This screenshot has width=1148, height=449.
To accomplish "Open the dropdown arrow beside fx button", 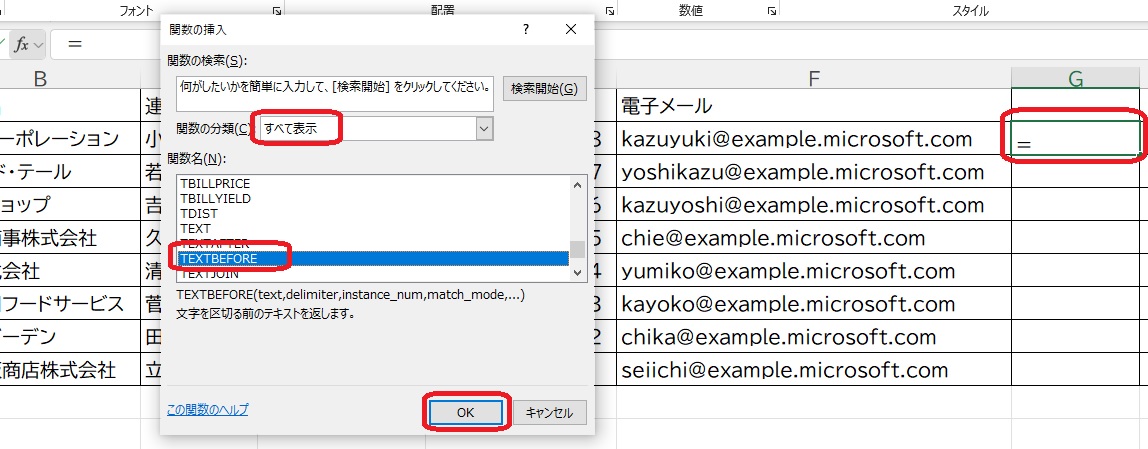I will (x=39, y=45).
